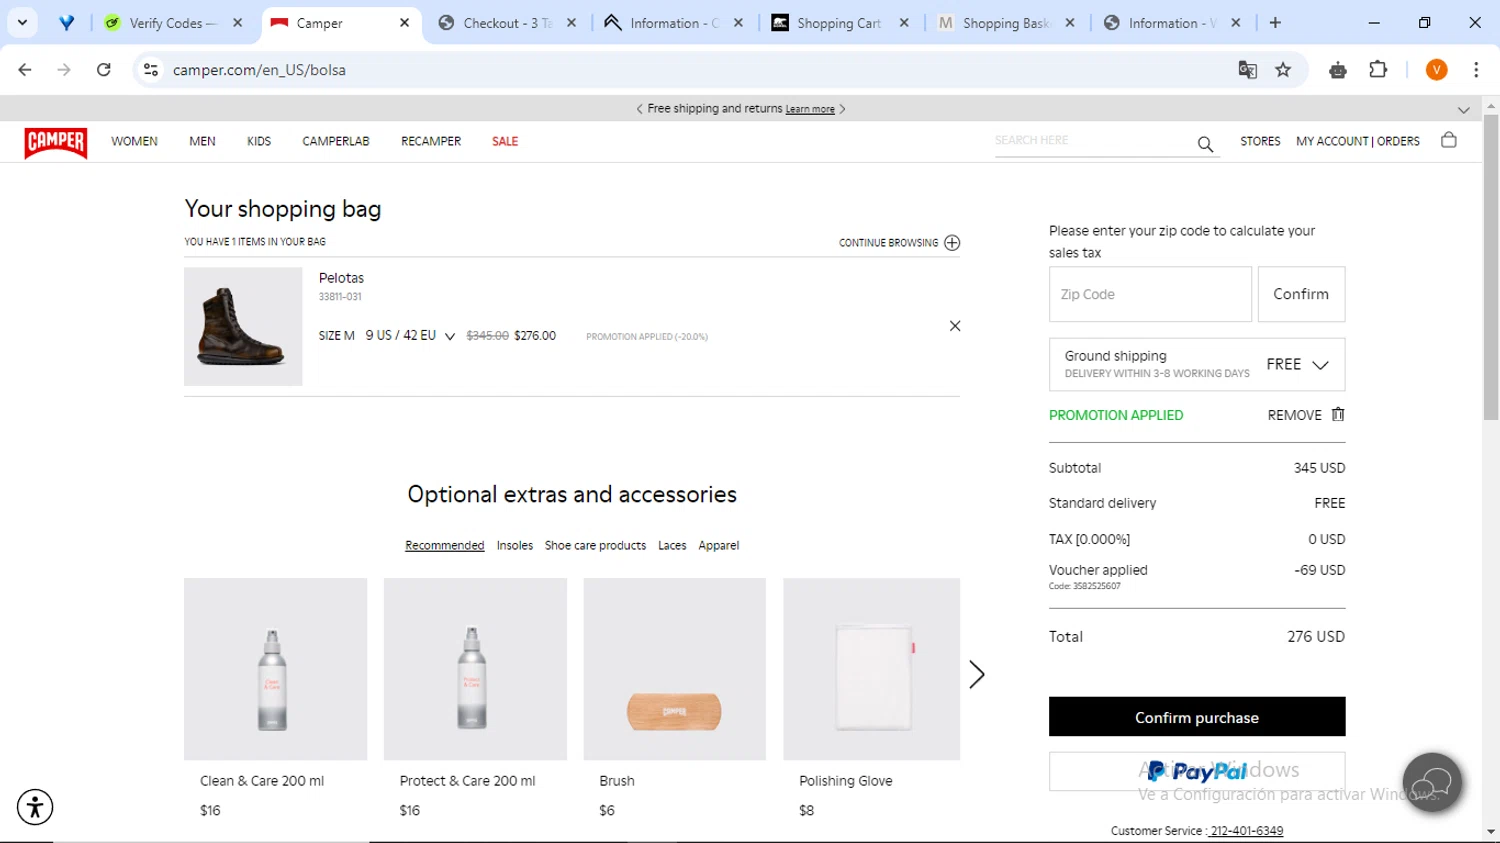Bookmark this page with star icon

tap(1283, 70)
